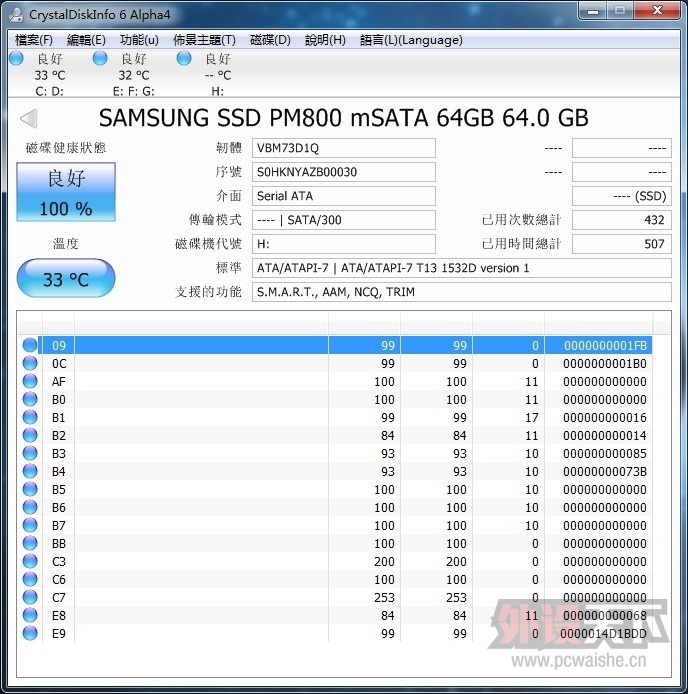Click the CrystalDiskInfo title bar app icon
The image size is (688, 694).
(16, 14)
